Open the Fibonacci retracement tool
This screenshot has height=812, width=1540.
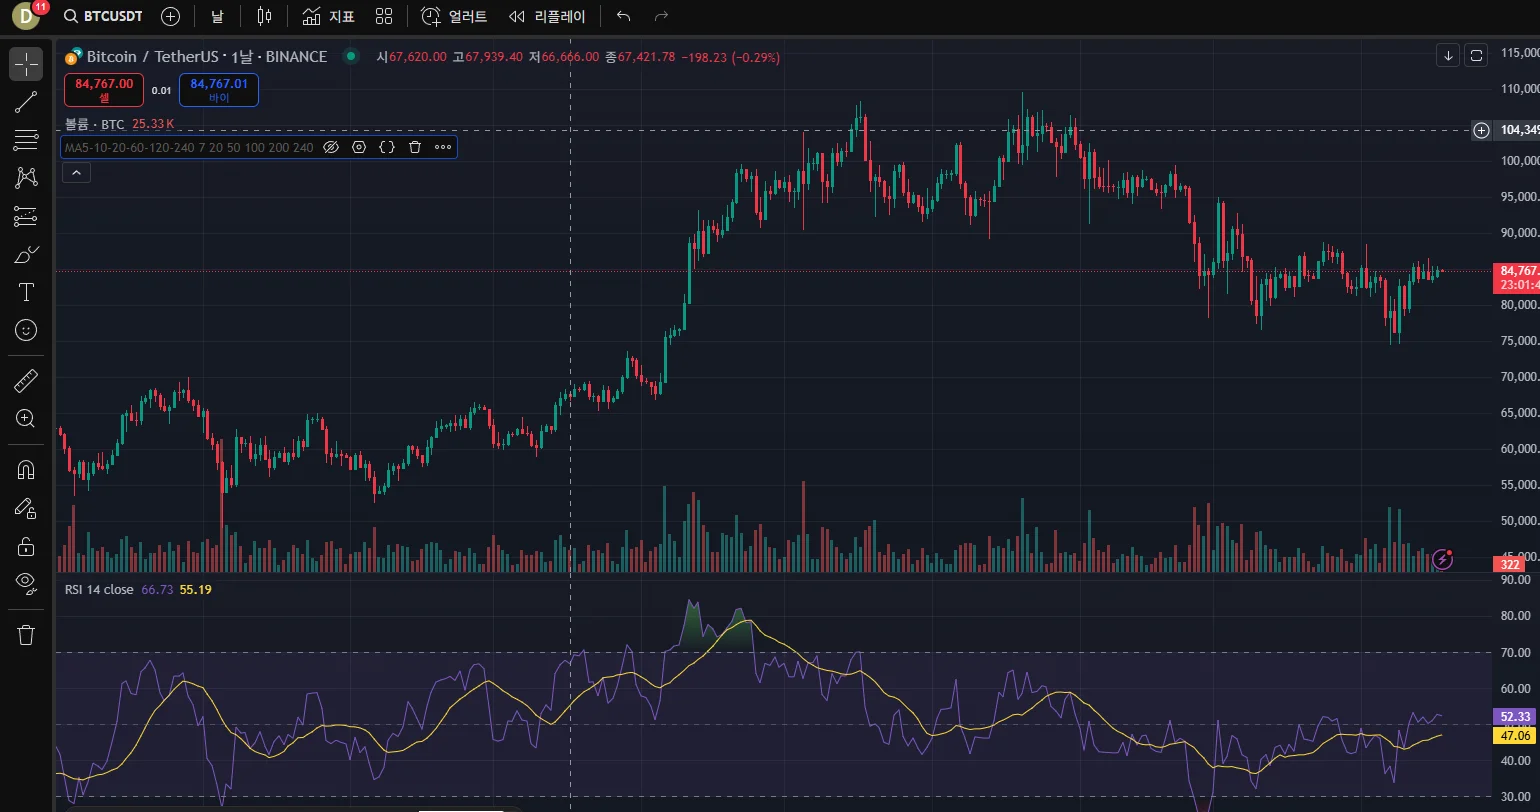26,140
